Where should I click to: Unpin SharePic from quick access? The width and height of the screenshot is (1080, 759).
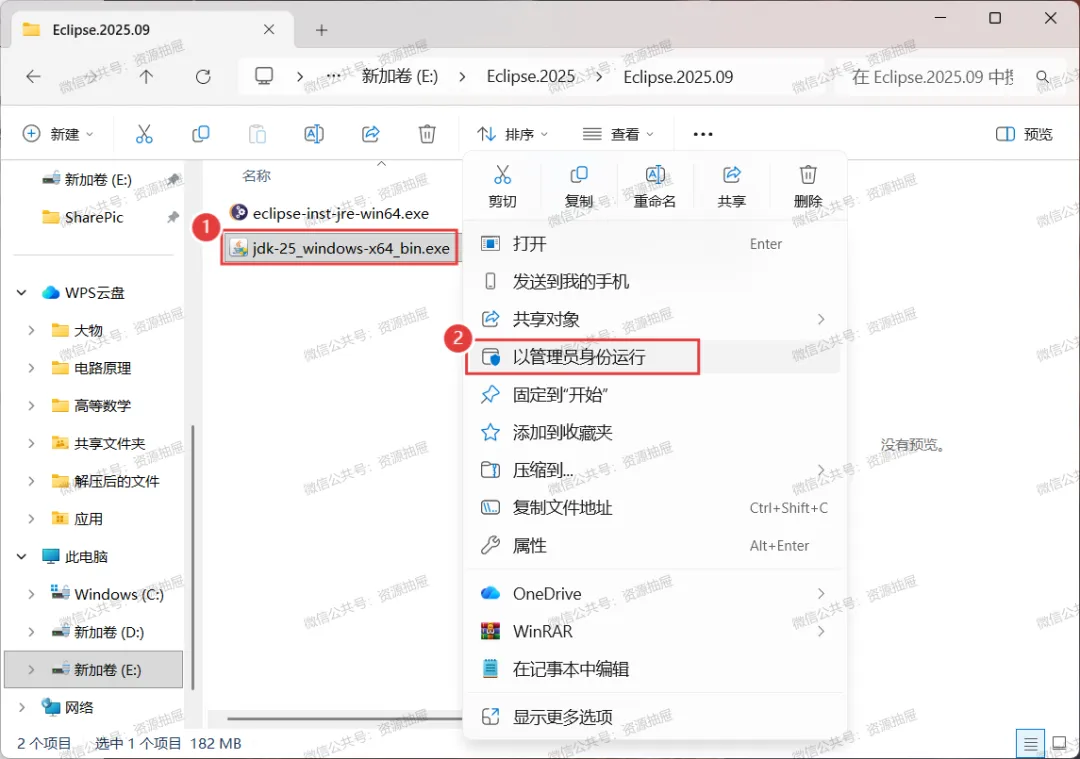coord(172,217)
